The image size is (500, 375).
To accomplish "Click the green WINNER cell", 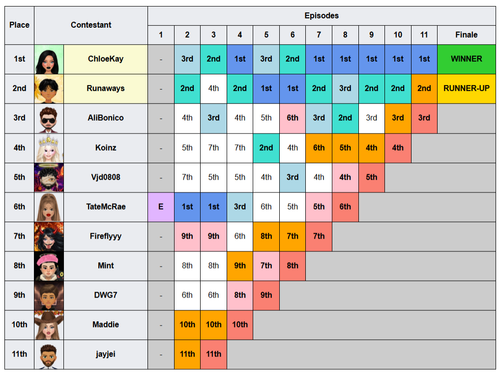I will [466, 59].
